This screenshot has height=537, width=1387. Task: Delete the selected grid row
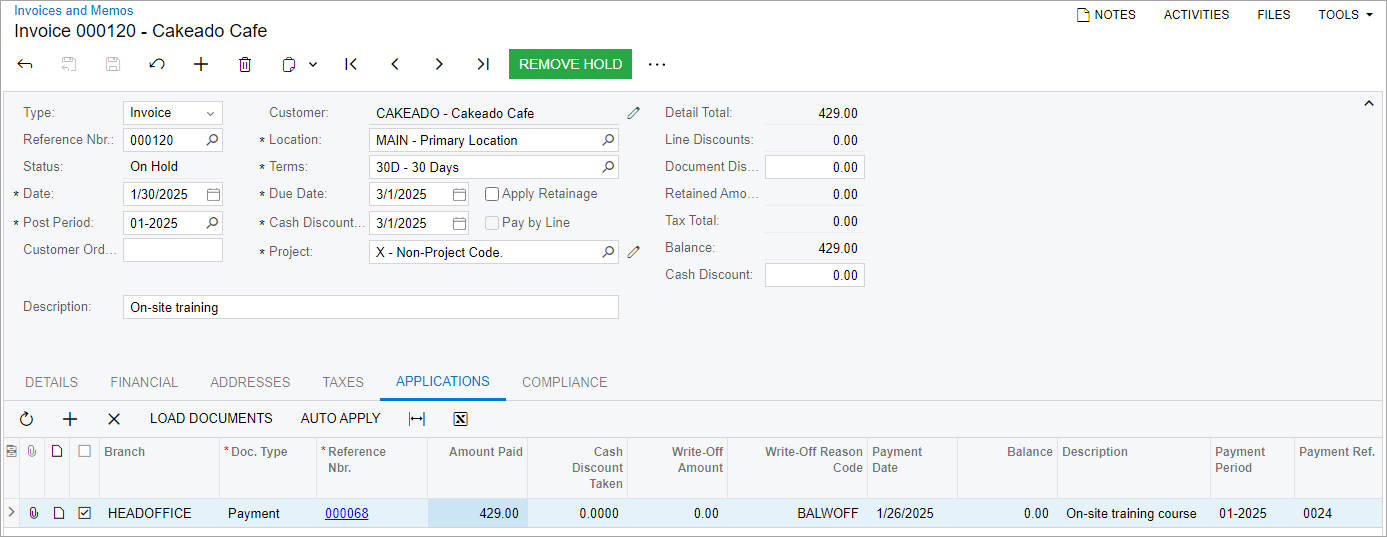pos(114,419)
